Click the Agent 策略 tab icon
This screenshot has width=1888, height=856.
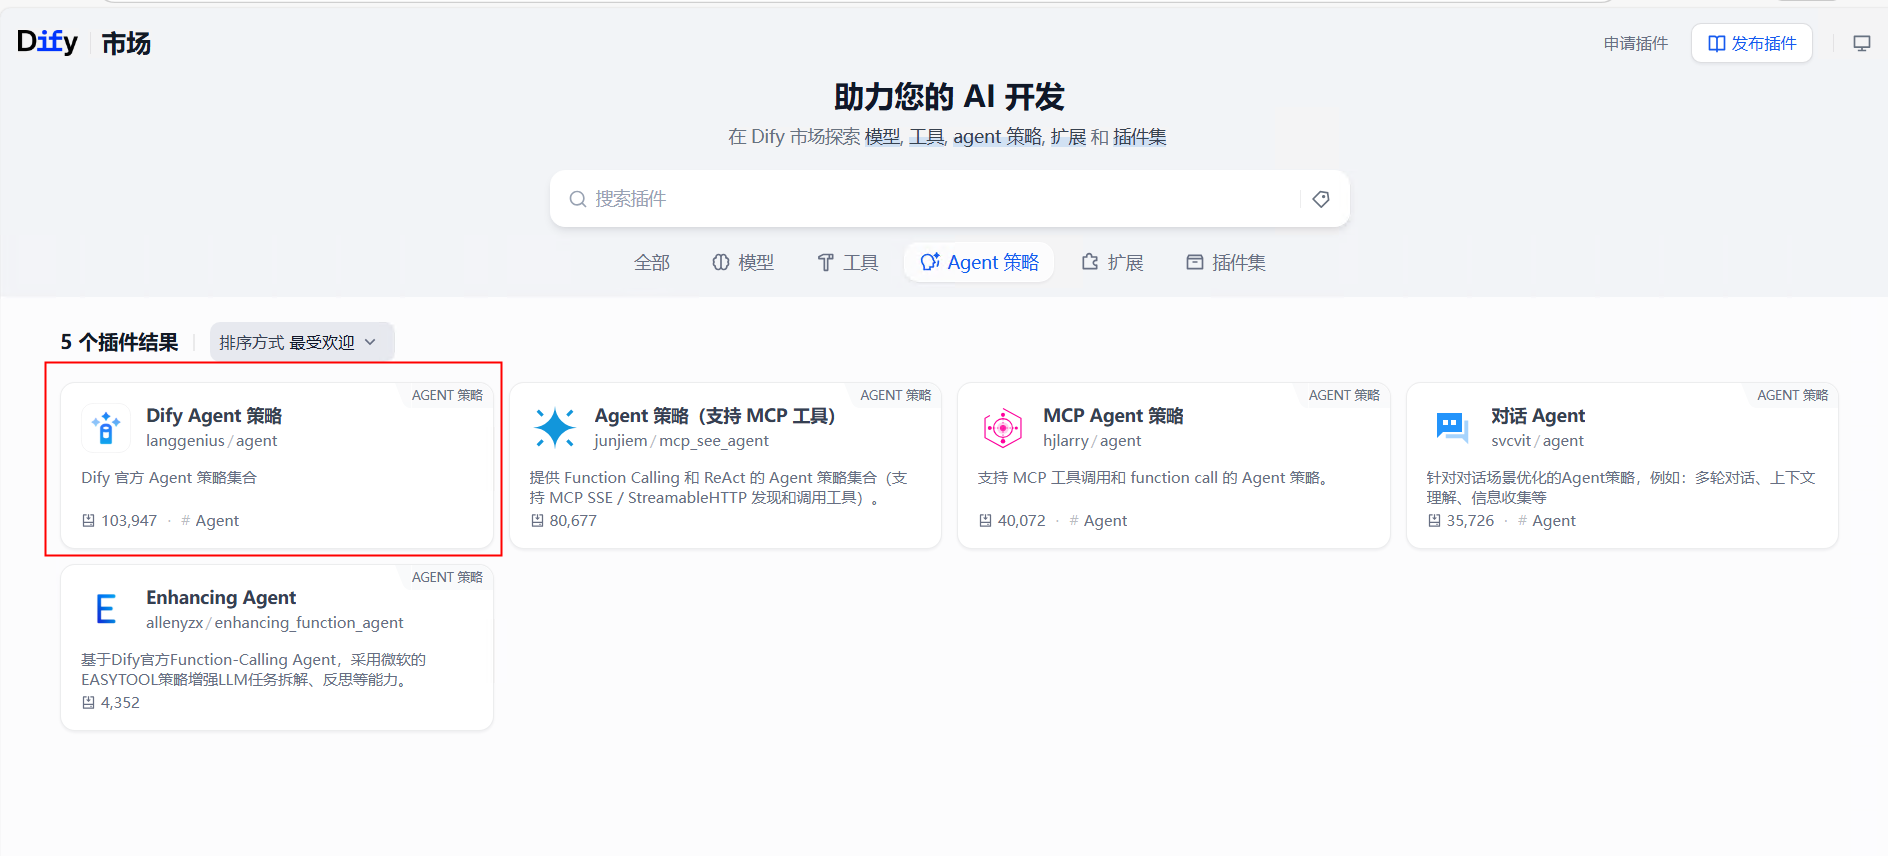click(930, 262)
